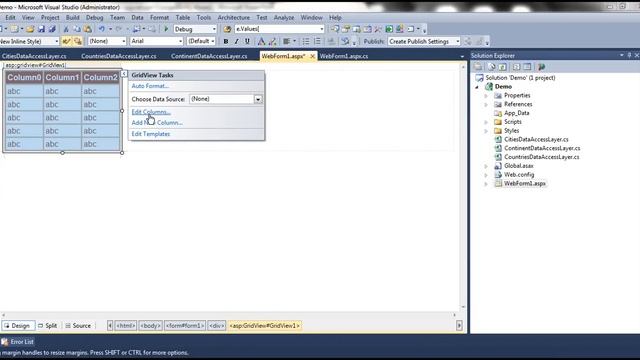Undo the last action with the Undo arrow
Screen dimensions: 640x360
[x=102, y=29]
